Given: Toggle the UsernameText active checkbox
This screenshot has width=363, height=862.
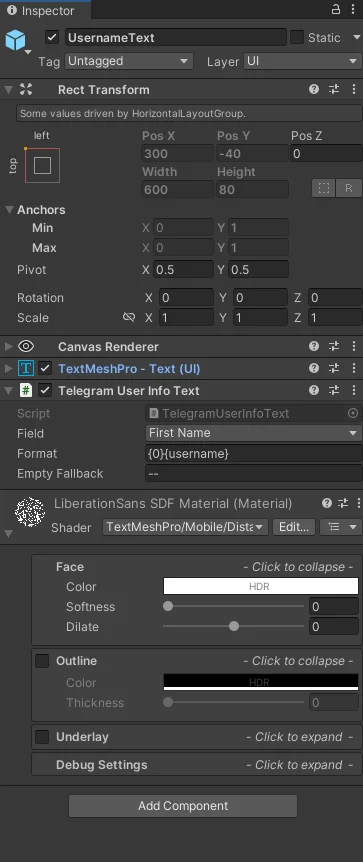Looking at the screenshot, I should (52, 37).
